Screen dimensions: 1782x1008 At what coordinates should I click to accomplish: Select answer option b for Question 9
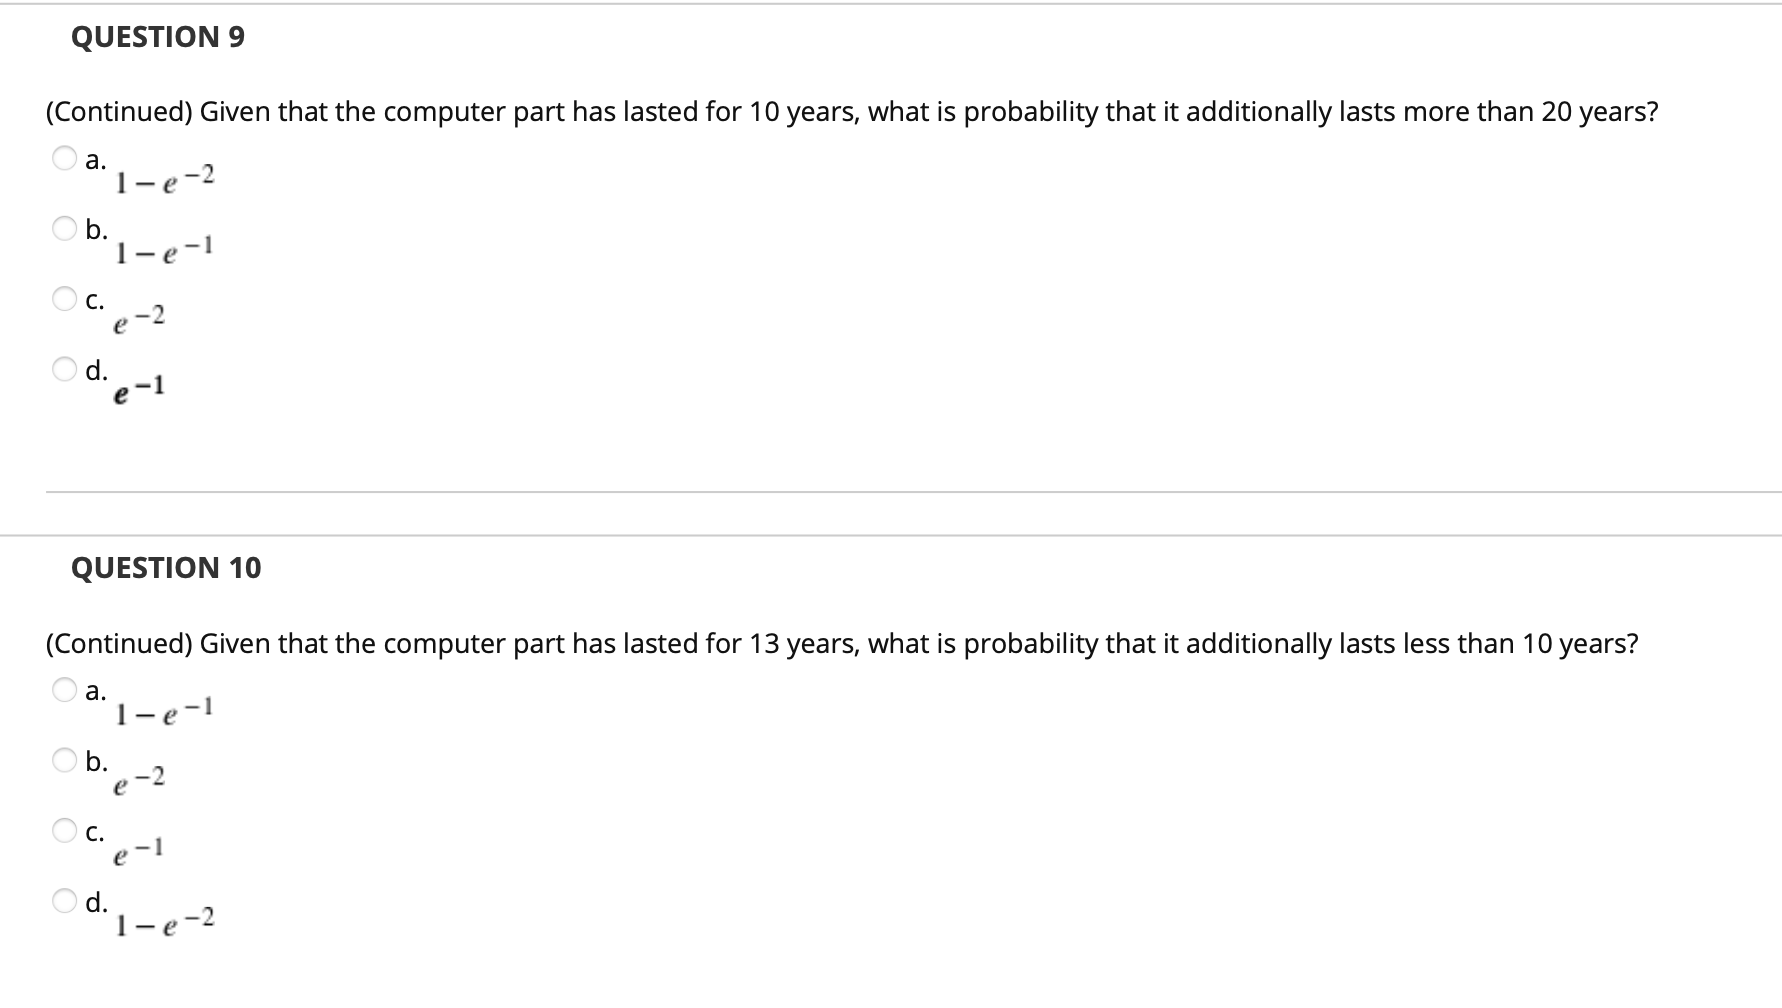64,229
